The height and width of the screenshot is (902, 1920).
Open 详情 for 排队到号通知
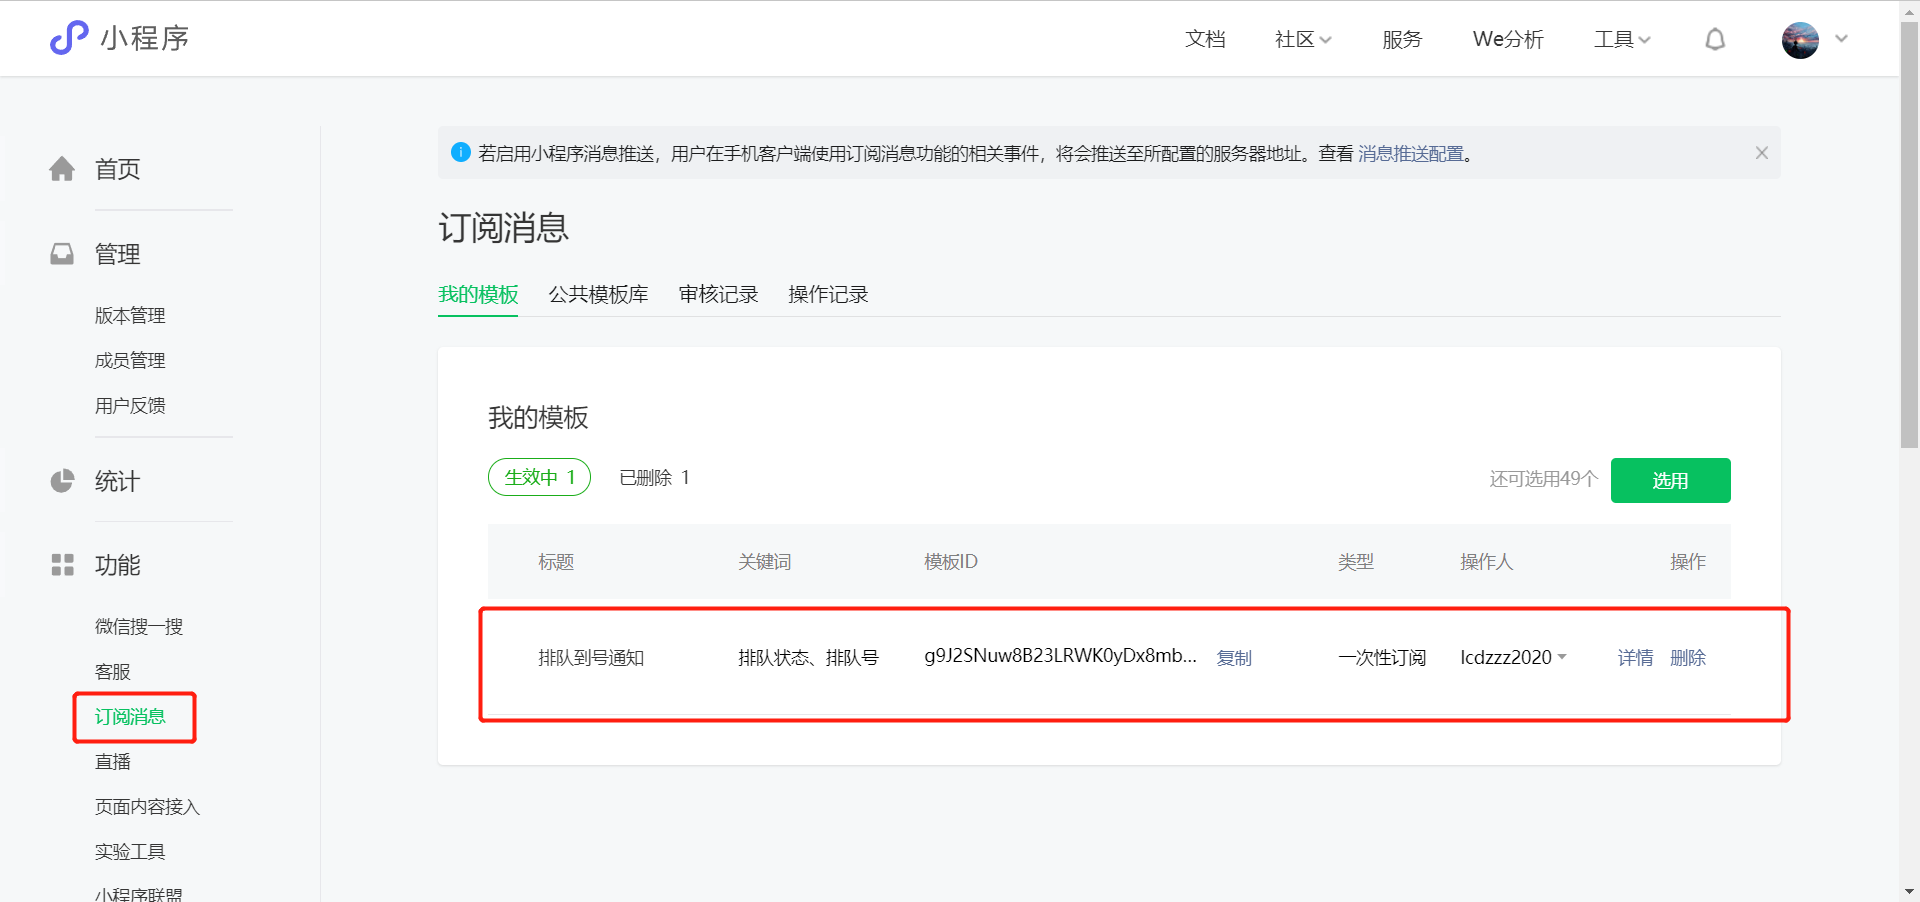coord(1635,657)
